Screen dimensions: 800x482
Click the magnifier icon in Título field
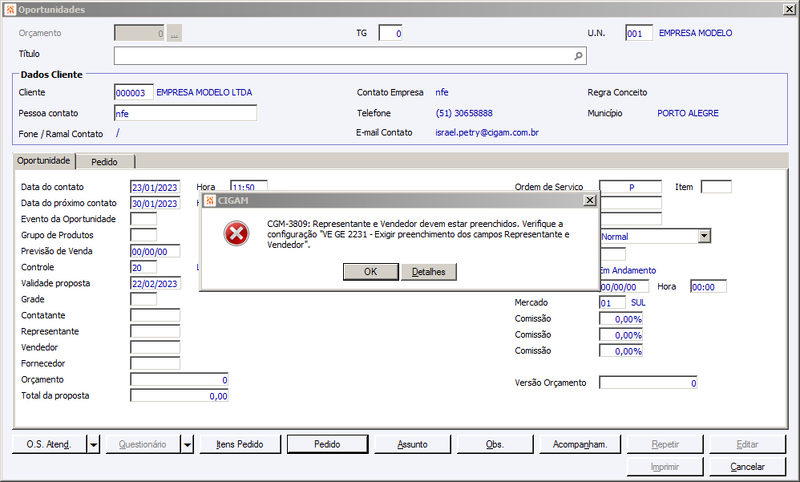point(578,56)
